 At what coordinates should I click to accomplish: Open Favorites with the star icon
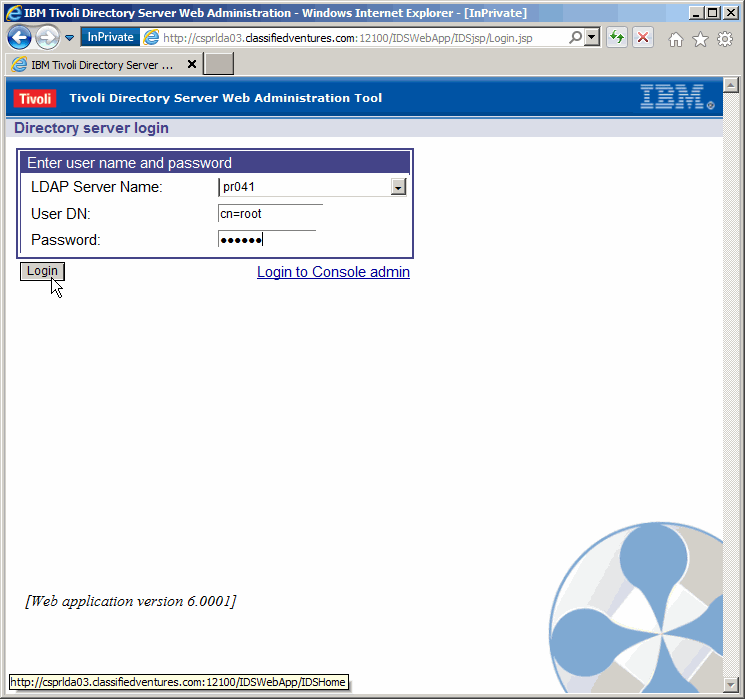(x=700, y=39)
